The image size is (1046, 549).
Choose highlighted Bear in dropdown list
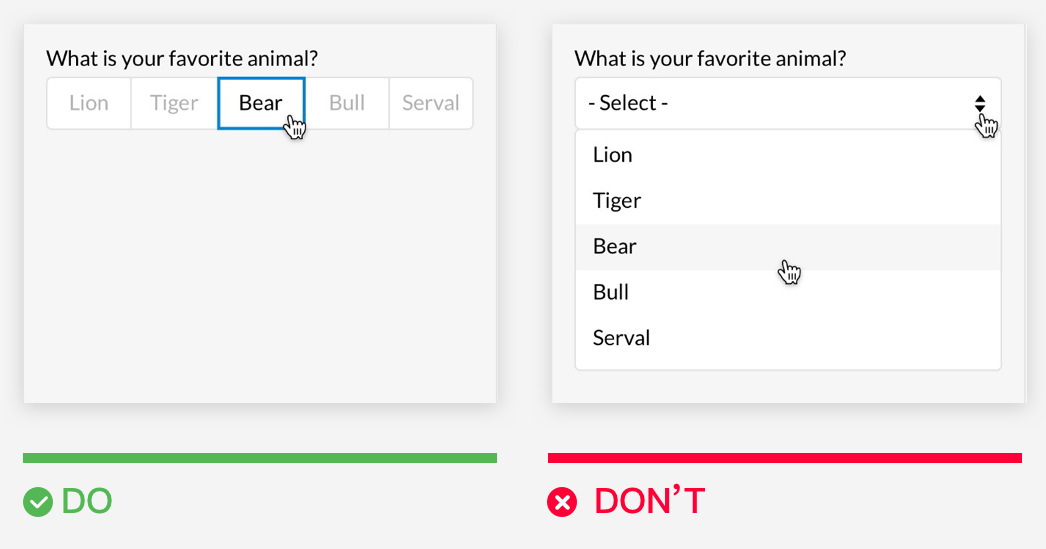[788, 247]
